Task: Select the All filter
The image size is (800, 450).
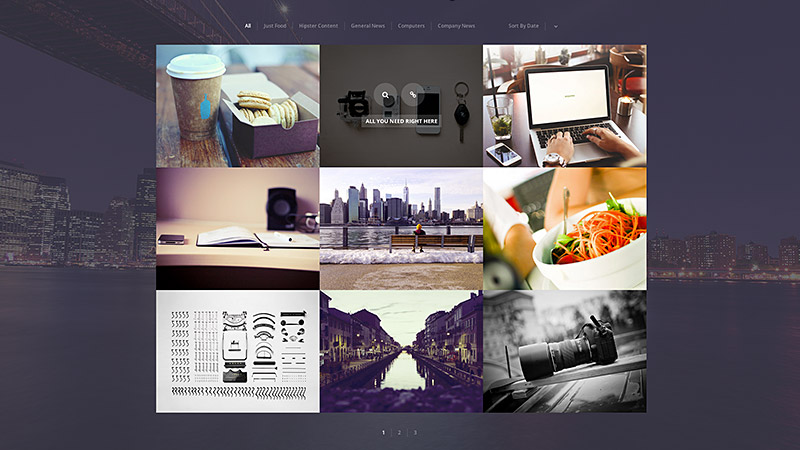Action: [x=248, y=26]
